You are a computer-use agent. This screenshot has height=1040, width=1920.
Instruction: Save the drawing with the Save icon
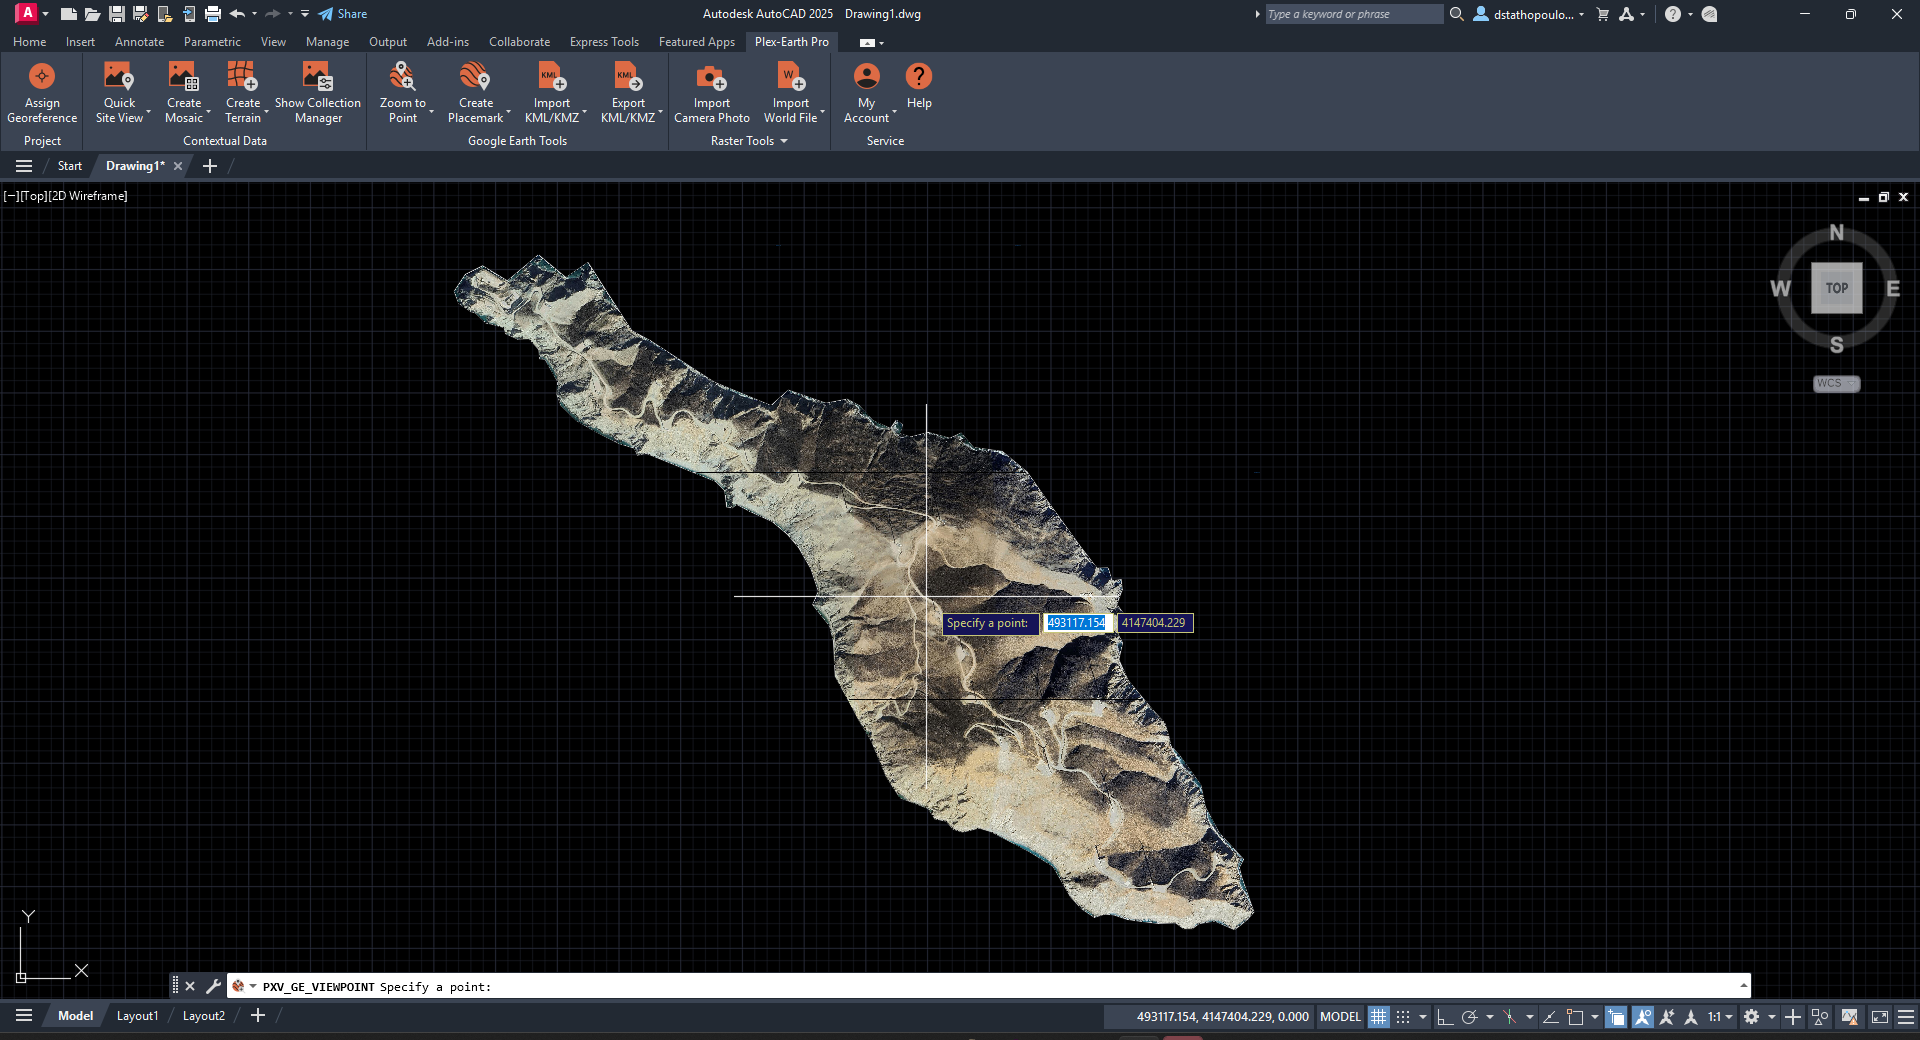pos(116,14)
